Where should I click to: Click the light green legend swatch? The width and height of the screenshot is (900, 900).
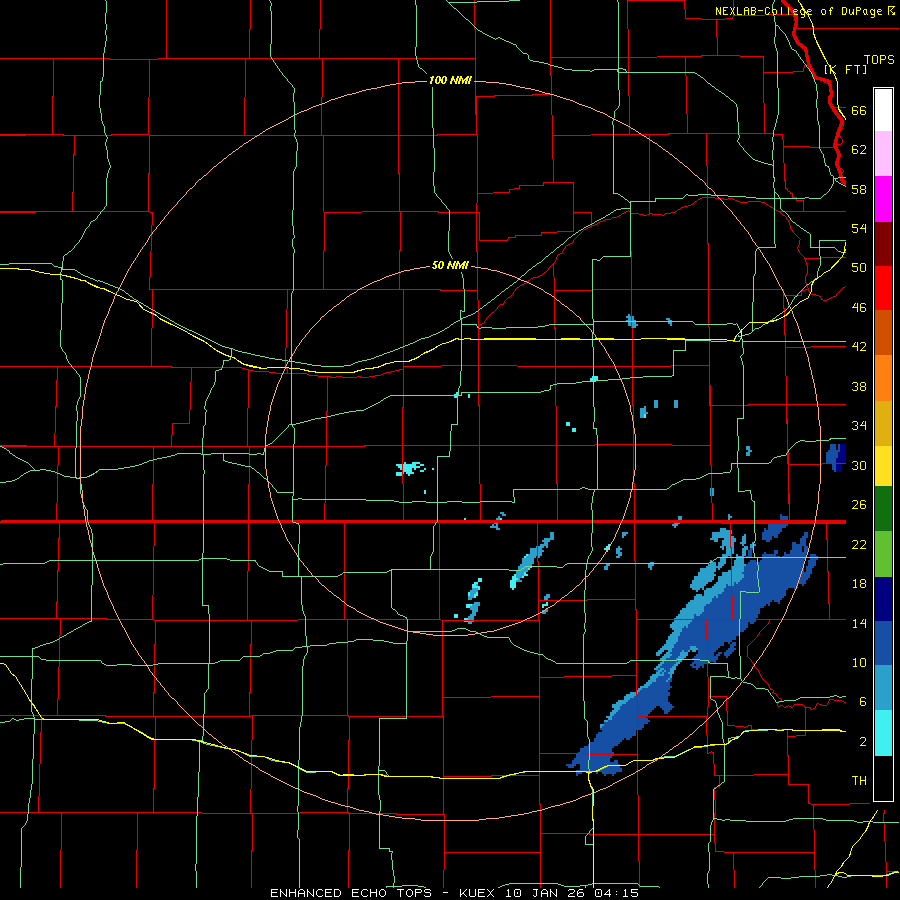883,554
